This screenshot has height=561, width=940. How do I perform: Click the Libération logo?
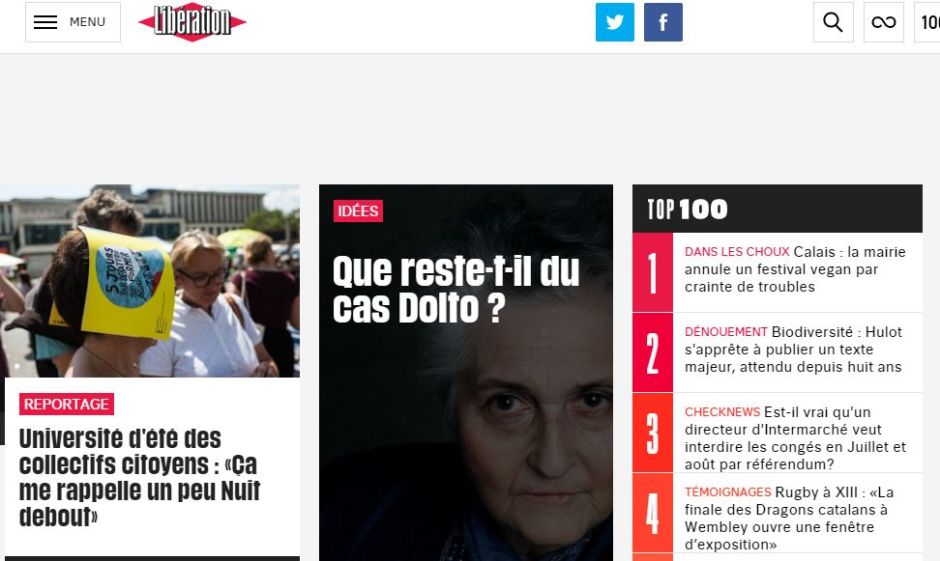pyautogui.click(x=192, y=22)
